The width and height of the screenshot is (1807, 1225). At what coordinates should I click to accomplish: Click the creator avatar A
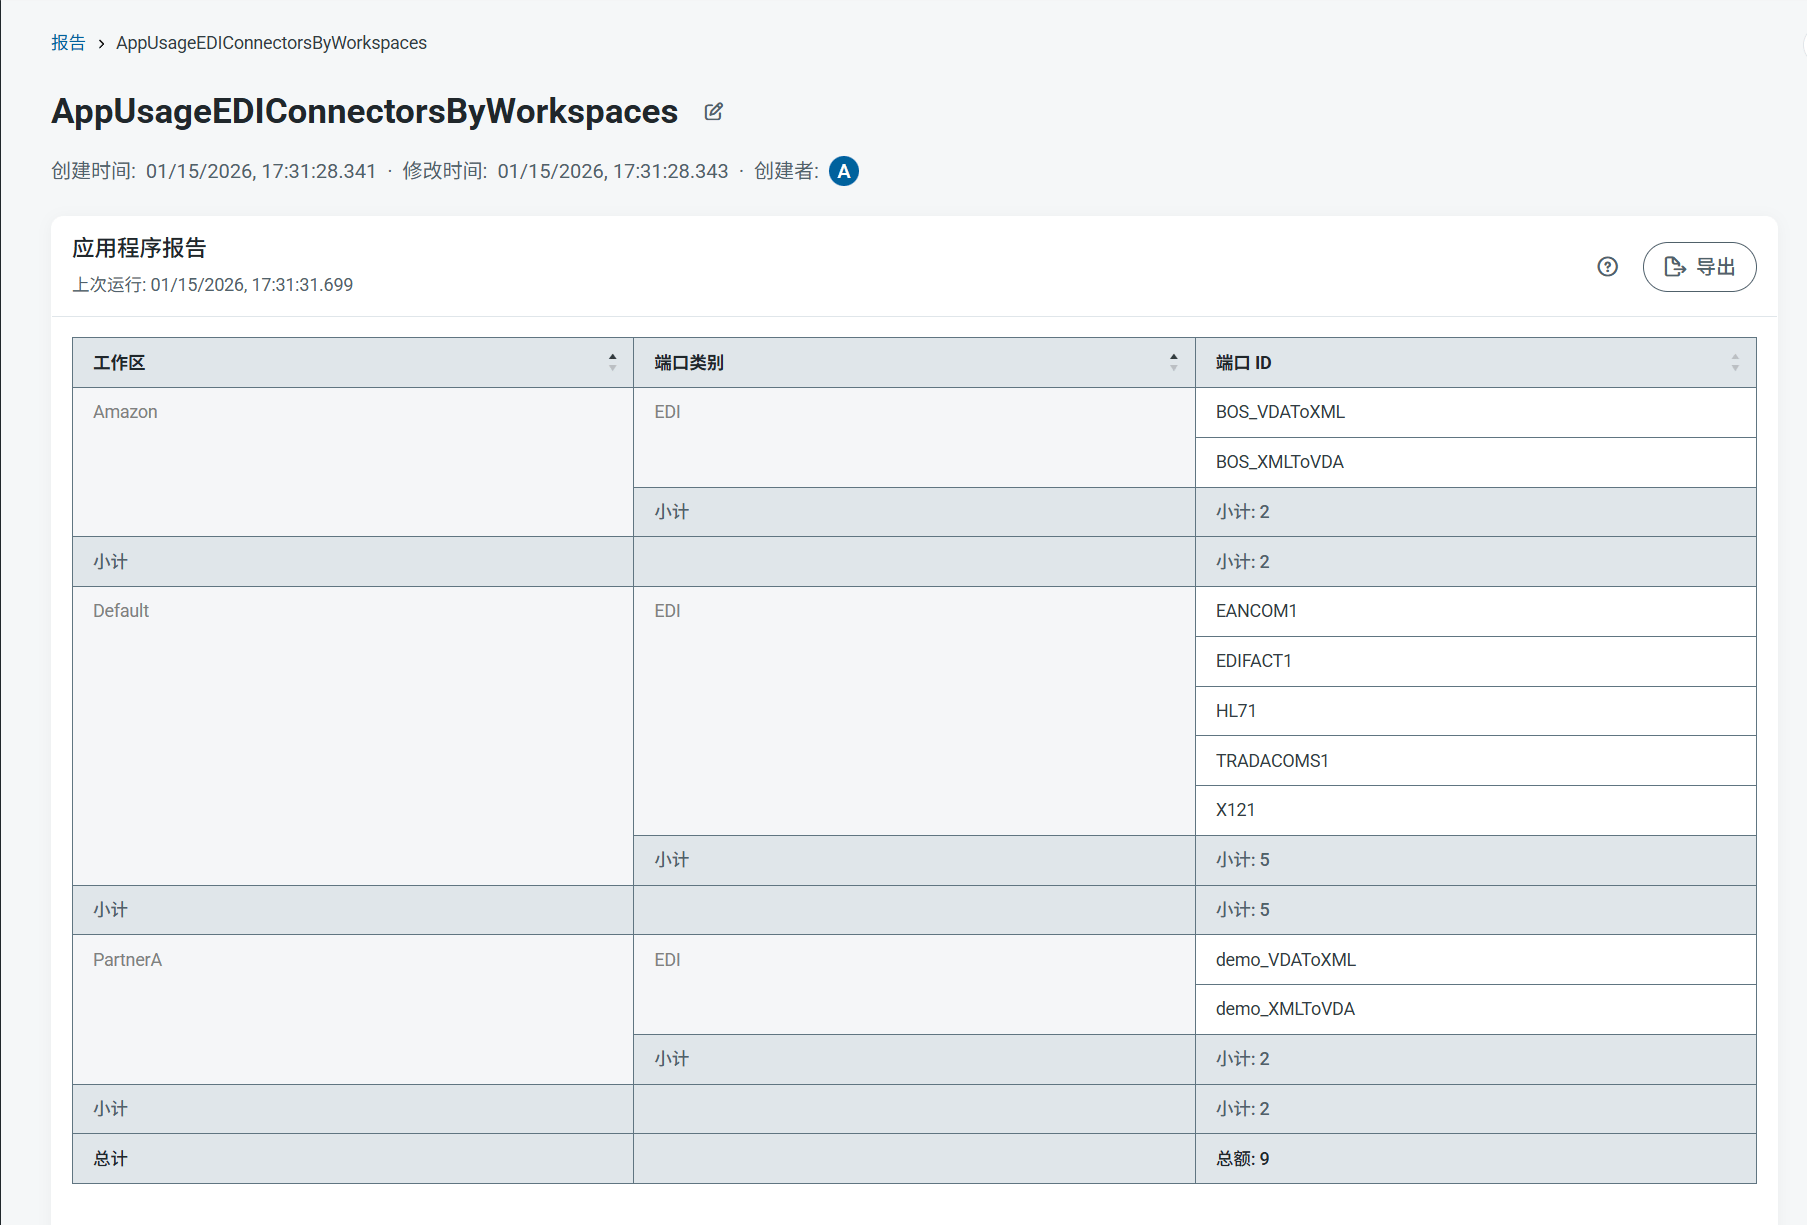[x=844, y=172]
